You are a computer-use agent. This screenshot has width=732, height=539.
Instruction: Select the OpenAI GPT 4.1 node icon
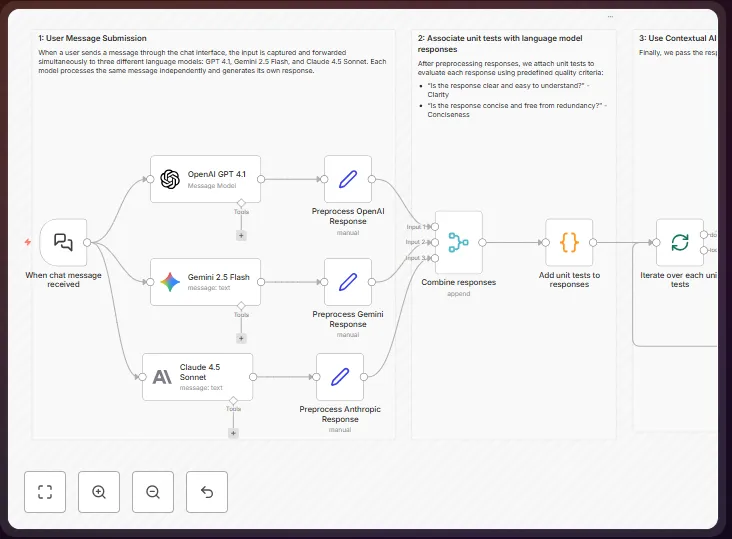click(170, 179)
